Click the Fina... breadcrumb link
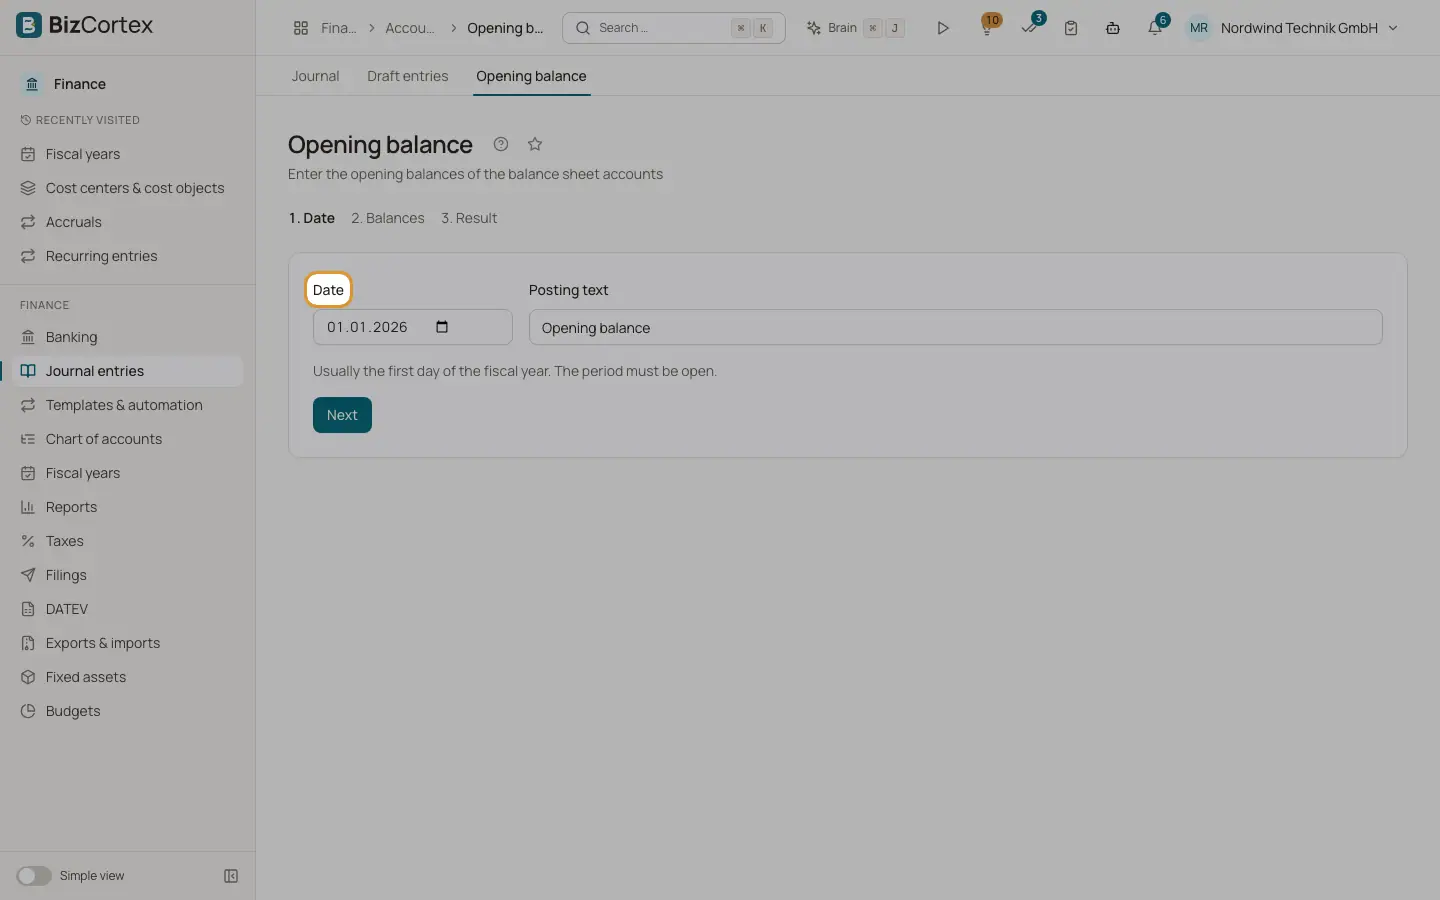 point(338,28)
